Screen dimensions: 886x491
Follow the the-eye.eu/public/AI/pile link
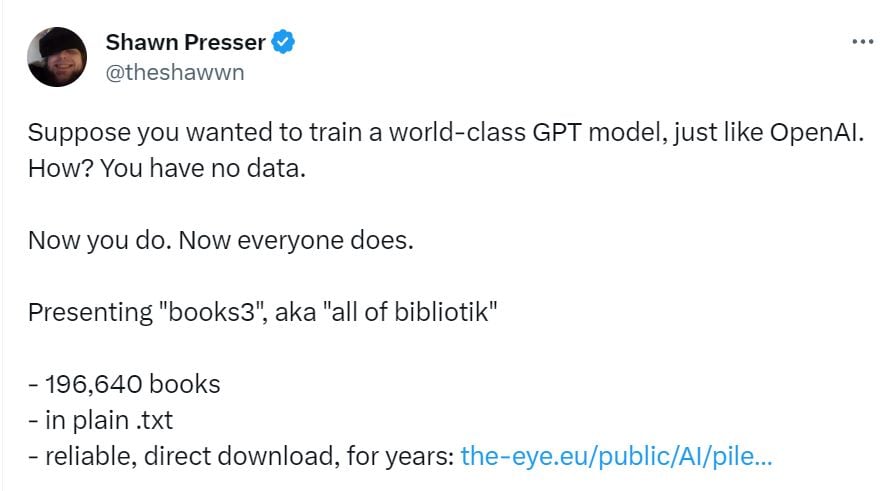pyautogui.click(x=616, y=456)
